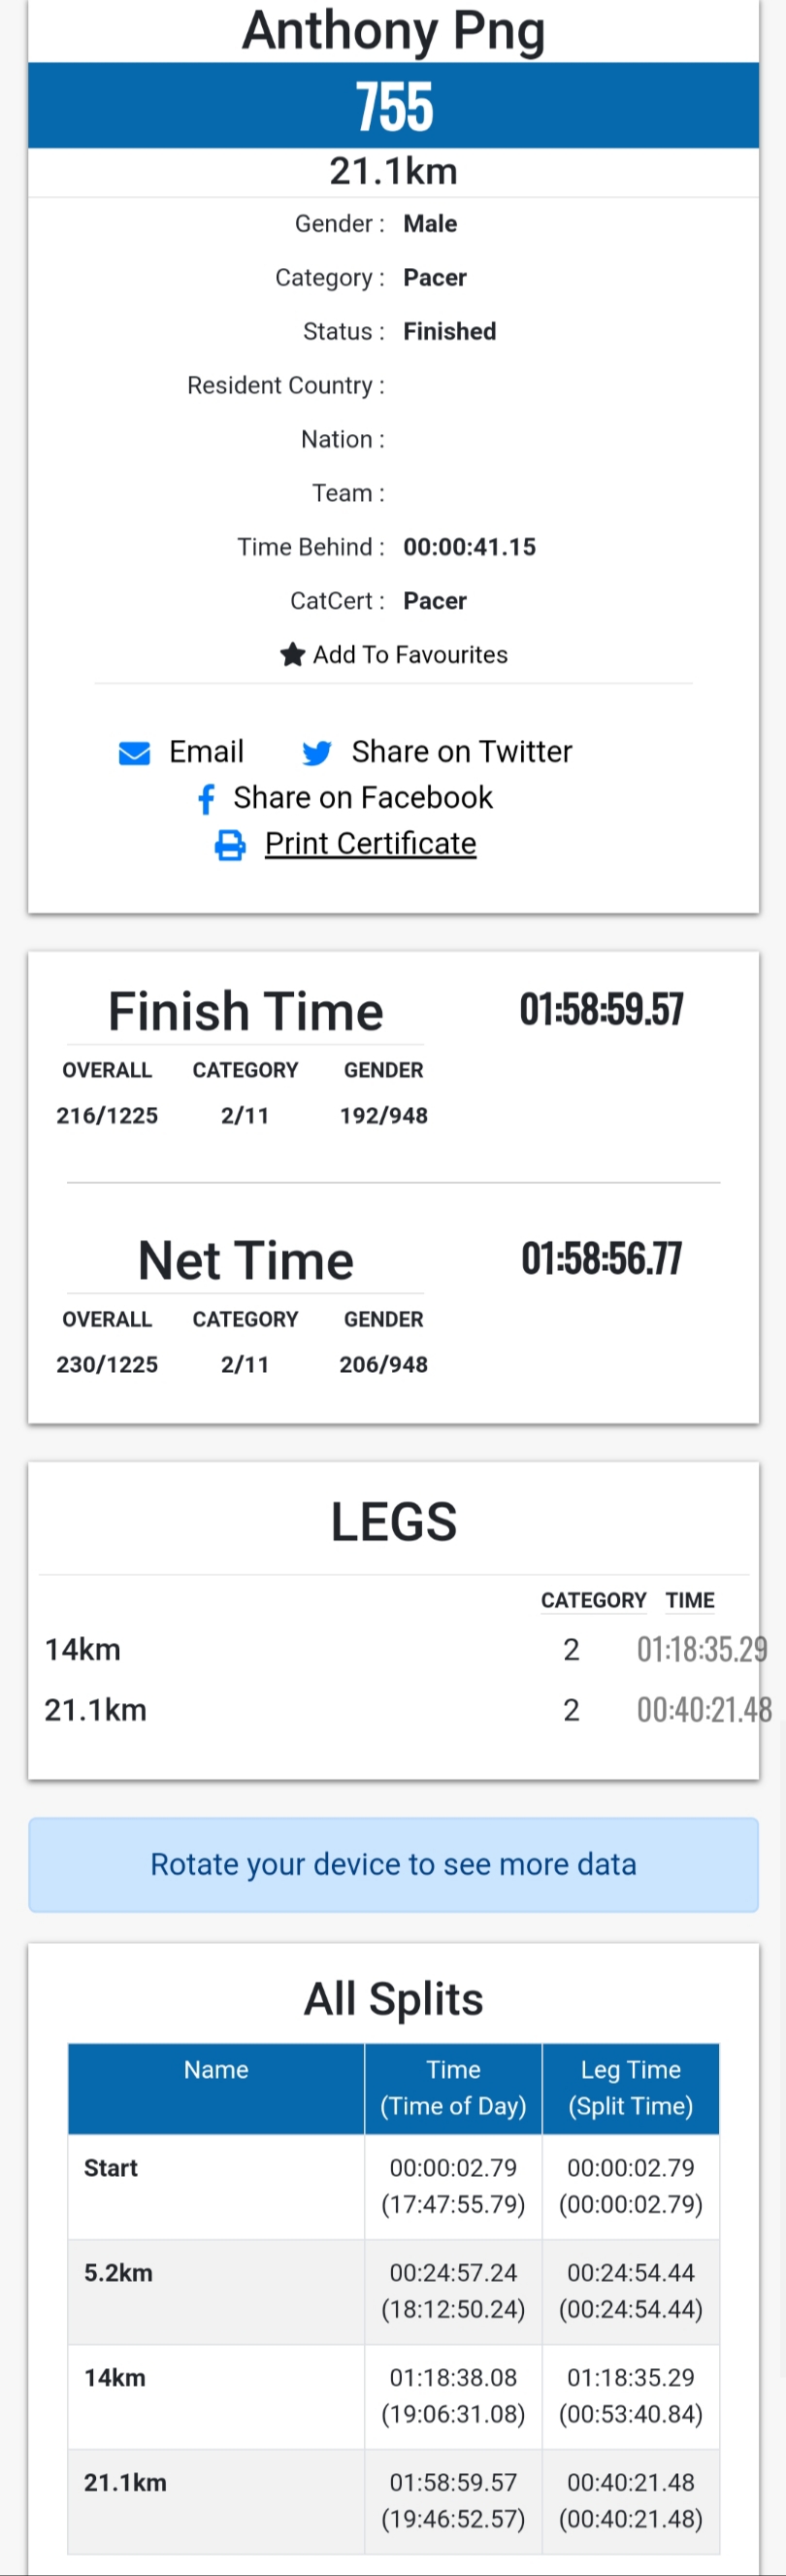Click the Leg Time (Split Time) header
Image resolution: width=786 pixels, height=2576 pixels.
(631, 2089)
